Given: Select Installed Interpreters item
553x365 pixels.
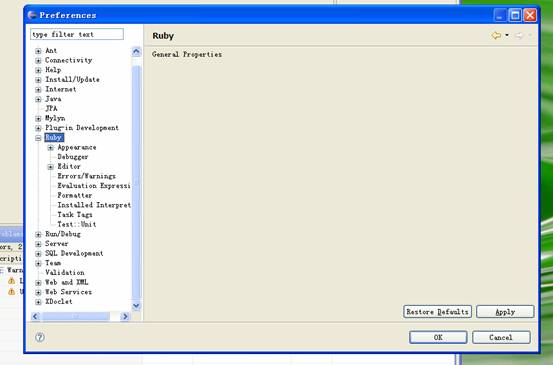Looking at the screenshot, I should click(x=94, y=205).
